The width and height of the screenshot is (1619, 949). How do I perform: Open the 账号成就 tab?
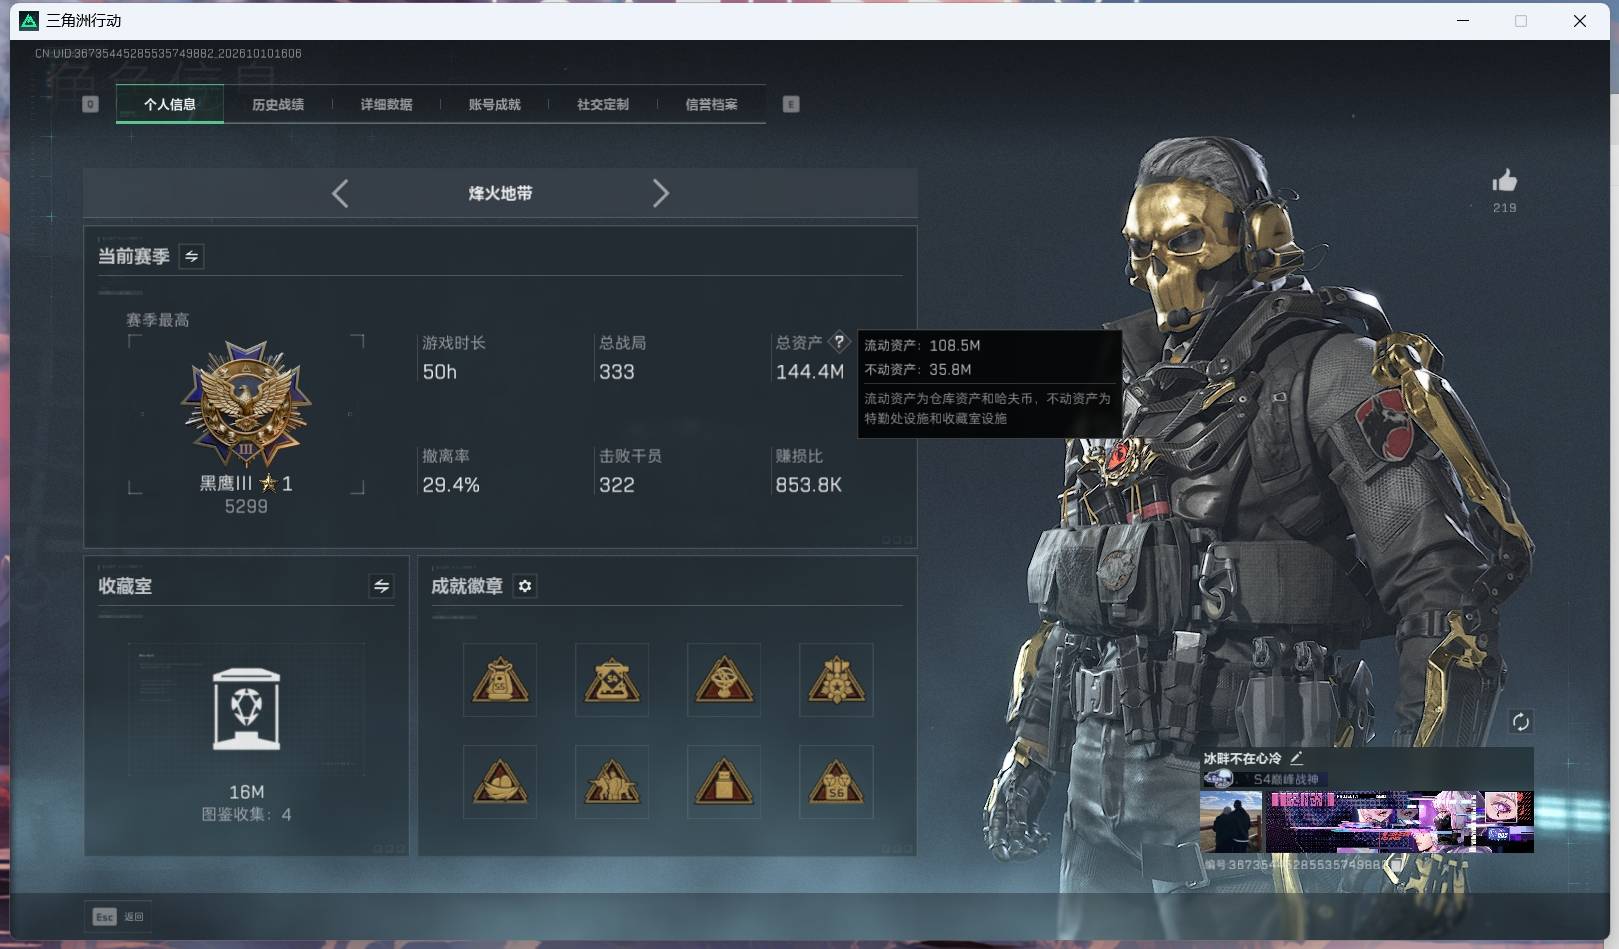(494, 104)
